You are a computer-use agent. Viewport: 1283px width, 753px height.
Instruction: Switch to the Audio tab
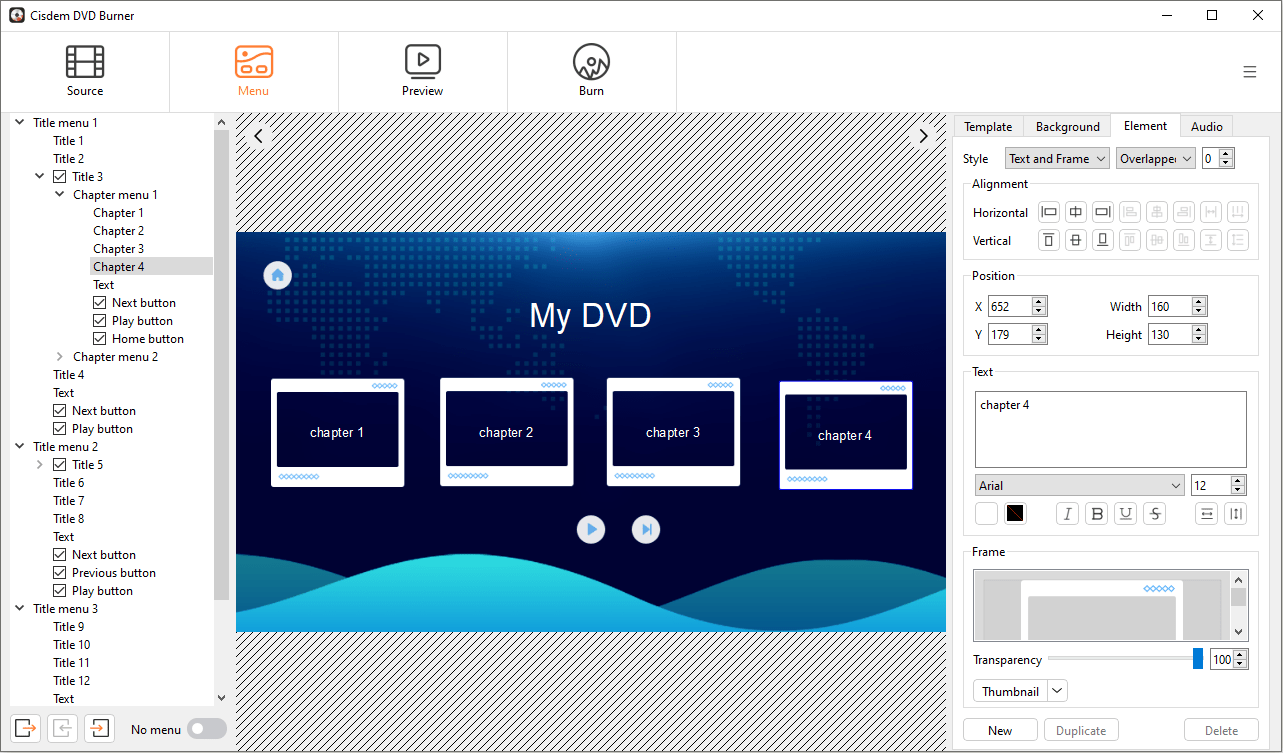point(1206,127)
